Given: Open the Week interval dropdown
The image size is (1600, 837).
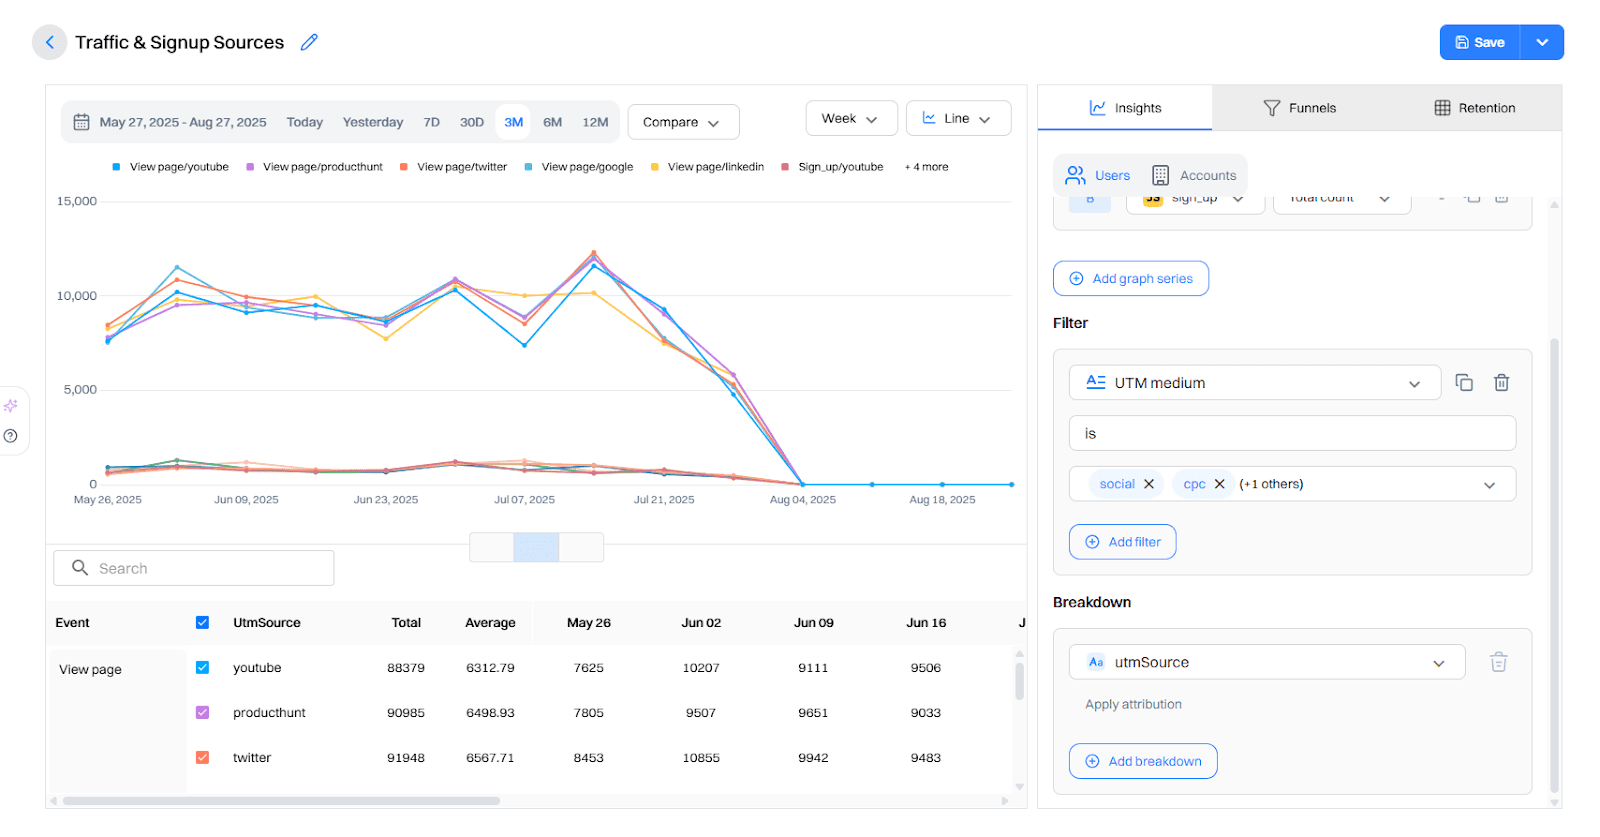Looking at the screenshot, I should pos(850,118).
